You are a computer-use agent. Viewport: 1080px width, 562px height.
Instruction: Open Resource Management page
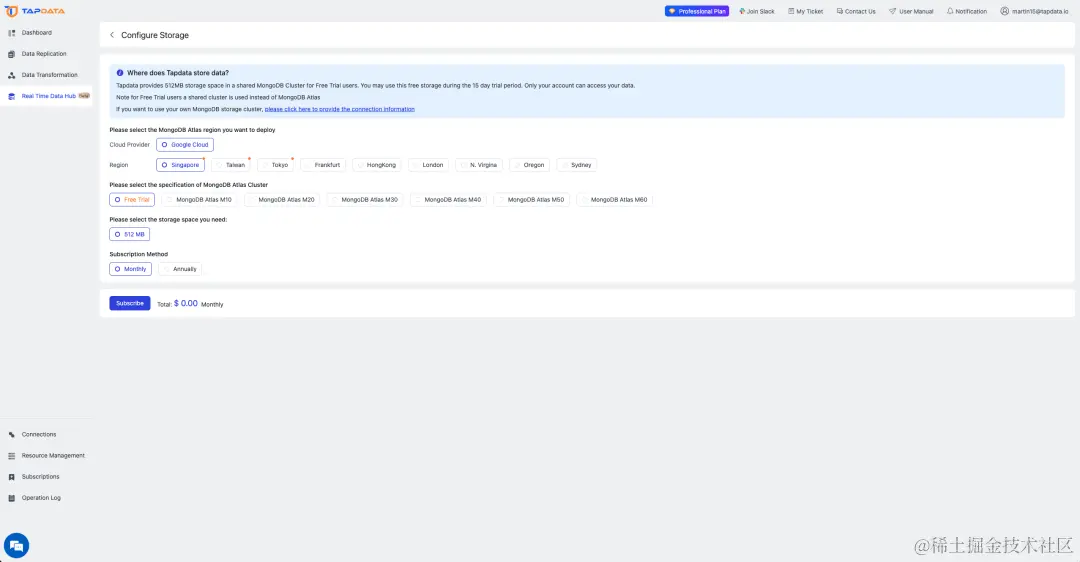pos(53,456)
